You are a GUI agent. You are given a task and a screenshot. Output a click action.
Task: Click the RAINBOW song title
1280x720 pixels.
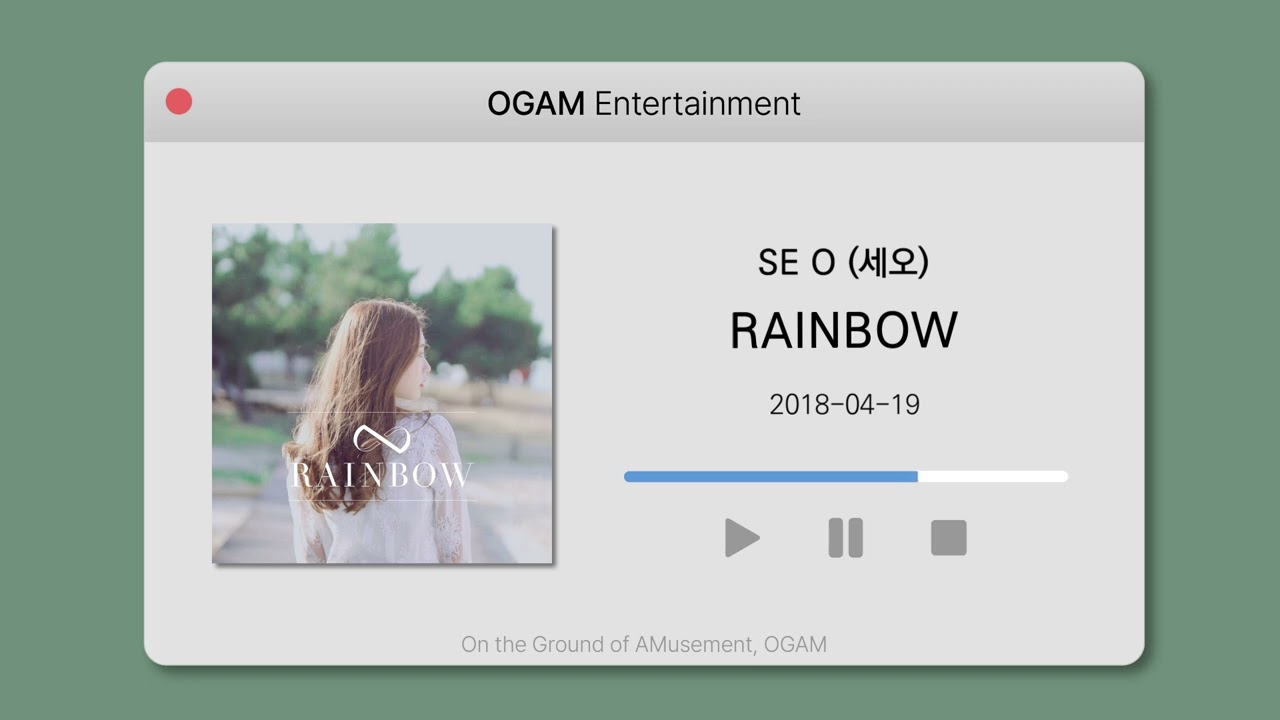coord(844,331)
